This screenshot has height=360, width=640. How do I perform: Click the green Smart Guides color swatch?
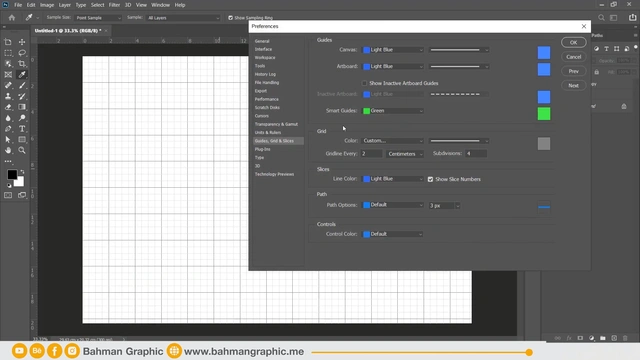(544, 113)
